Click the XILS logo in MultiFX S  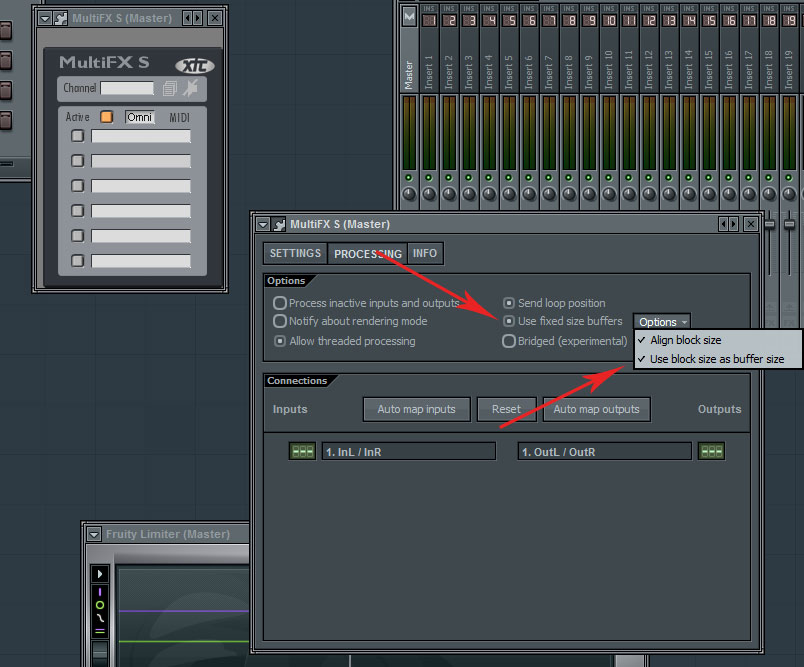click(x=195, y=66)
